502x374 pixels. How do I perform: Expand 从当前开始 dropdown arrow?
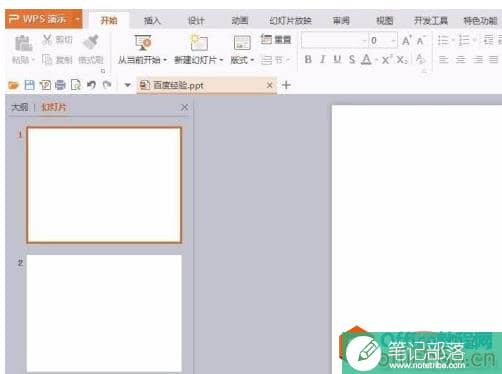(x=165, y=60)
